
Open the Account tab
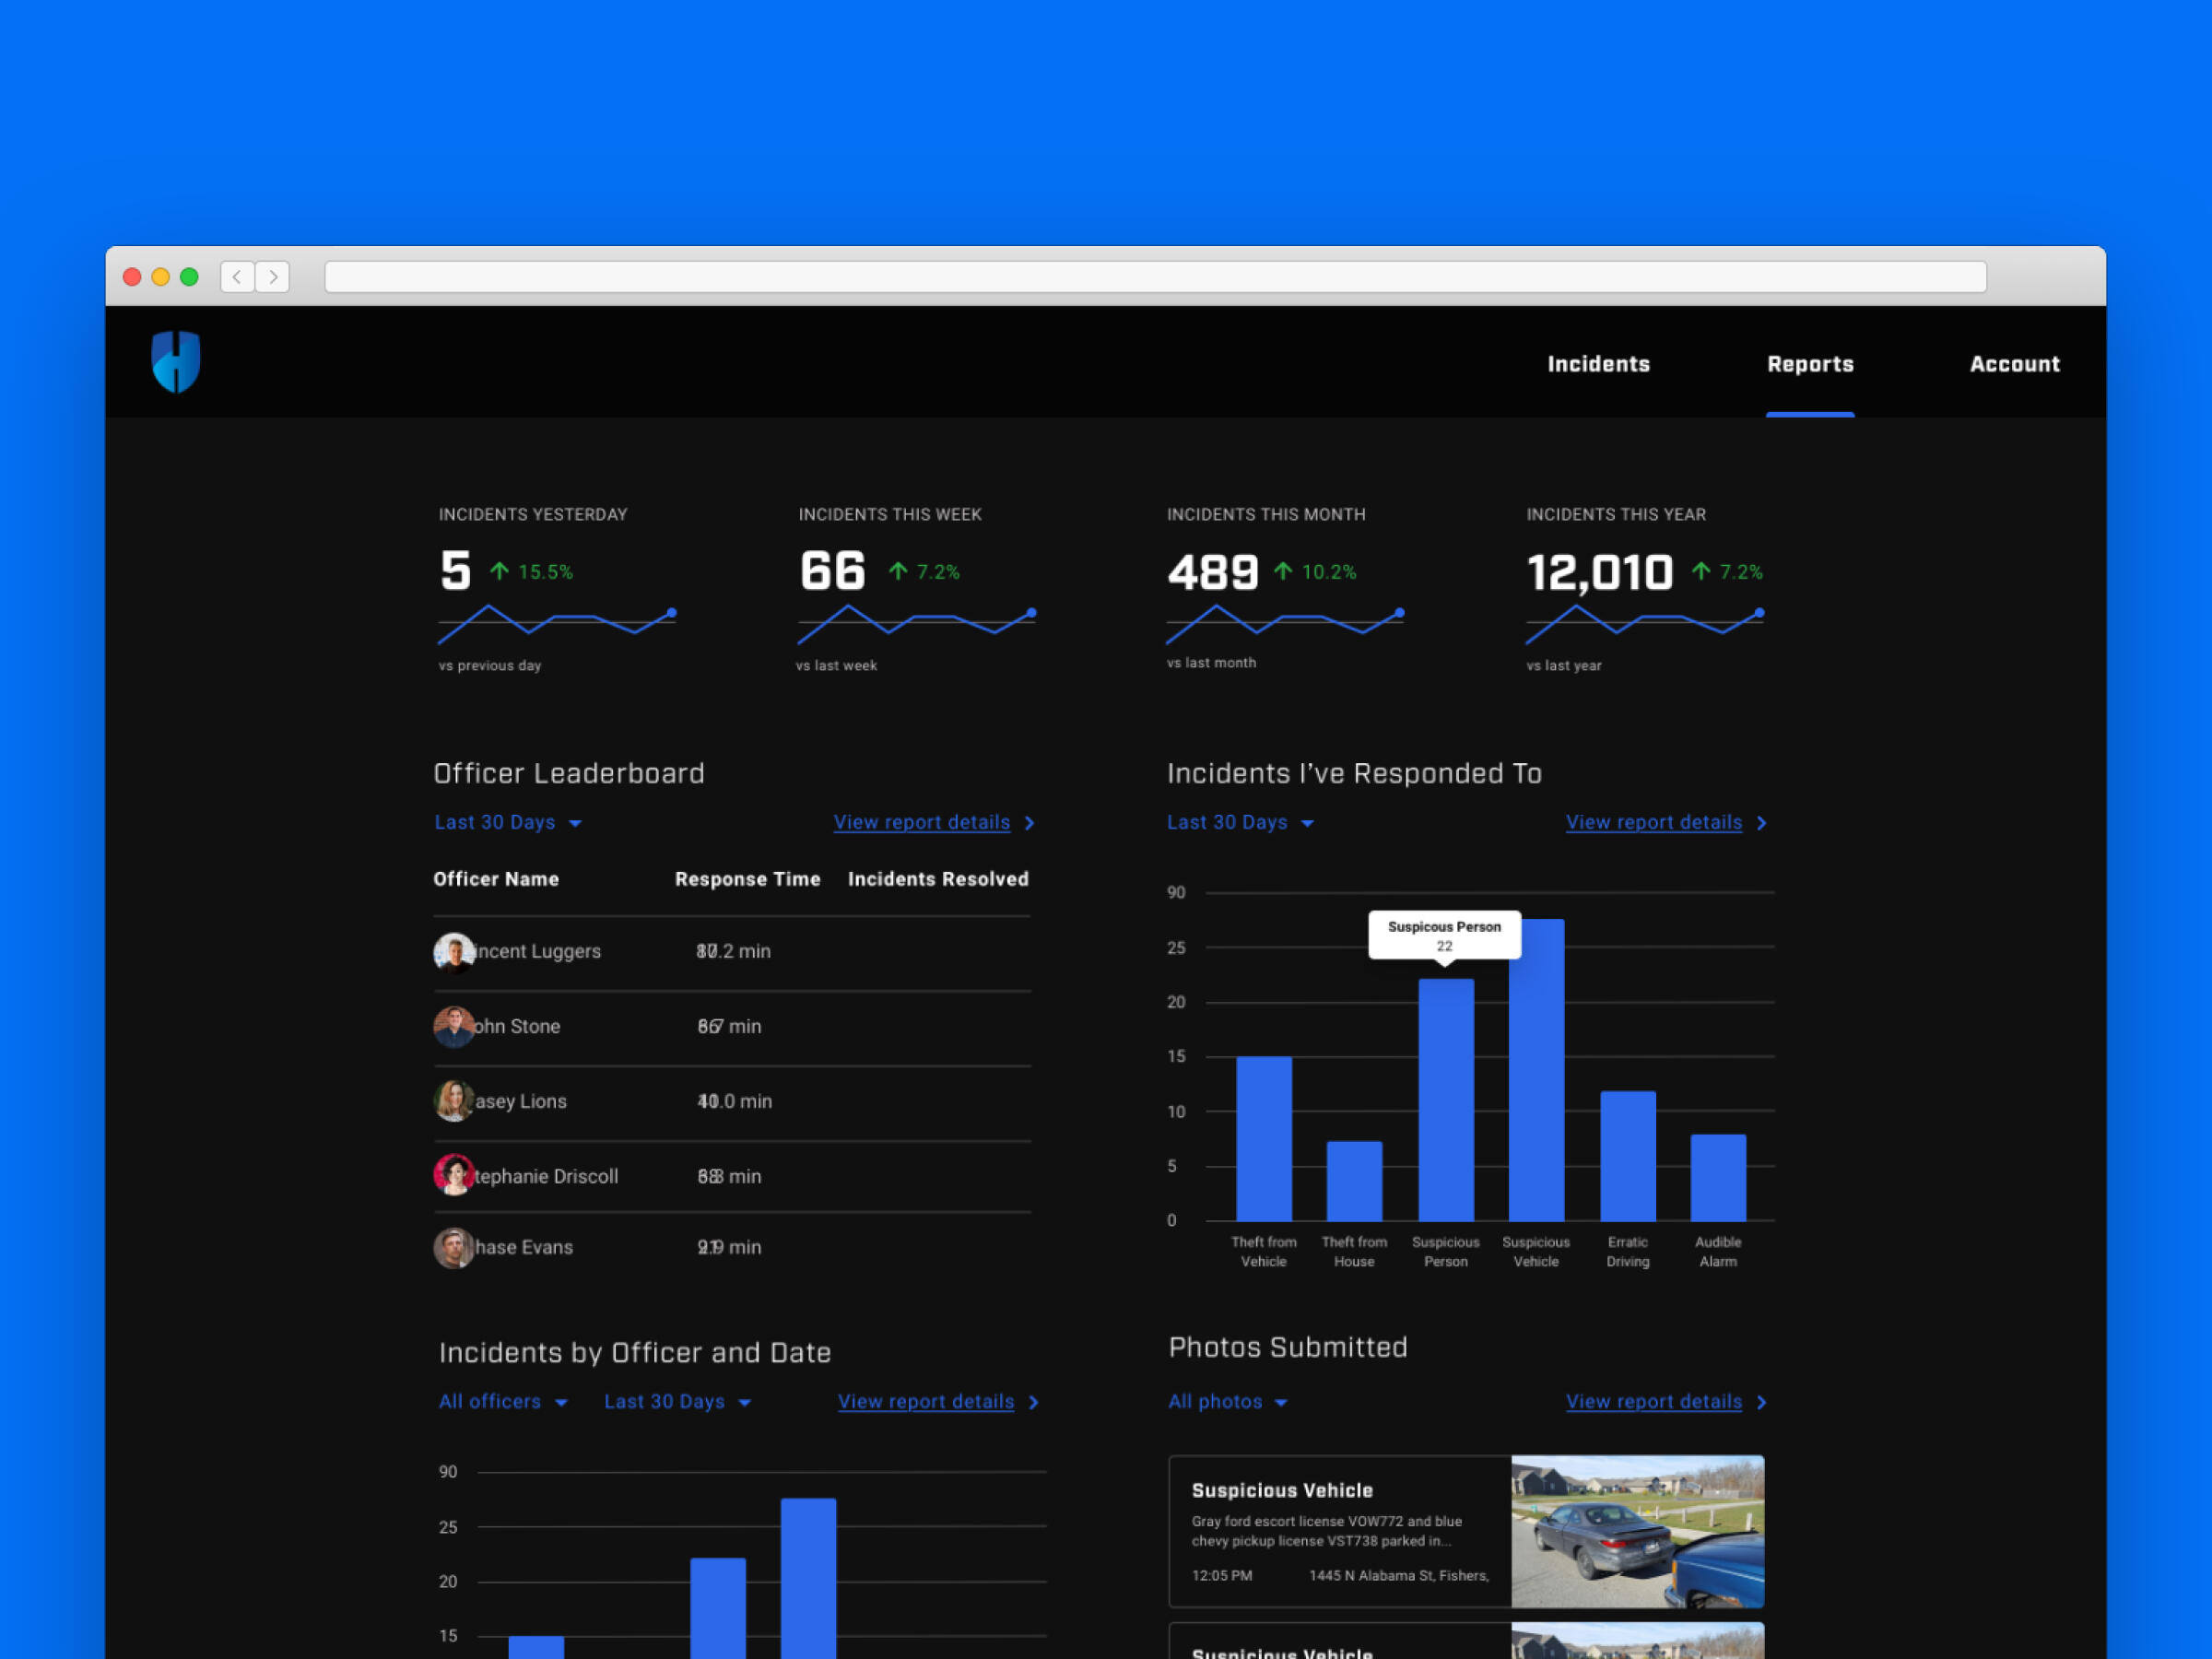(2014, 364)
